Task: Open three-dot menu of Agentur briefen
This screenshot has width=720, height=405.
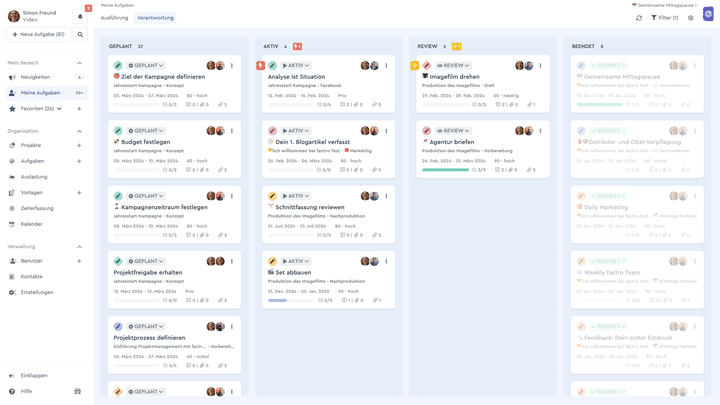Action: pos(540,131)
